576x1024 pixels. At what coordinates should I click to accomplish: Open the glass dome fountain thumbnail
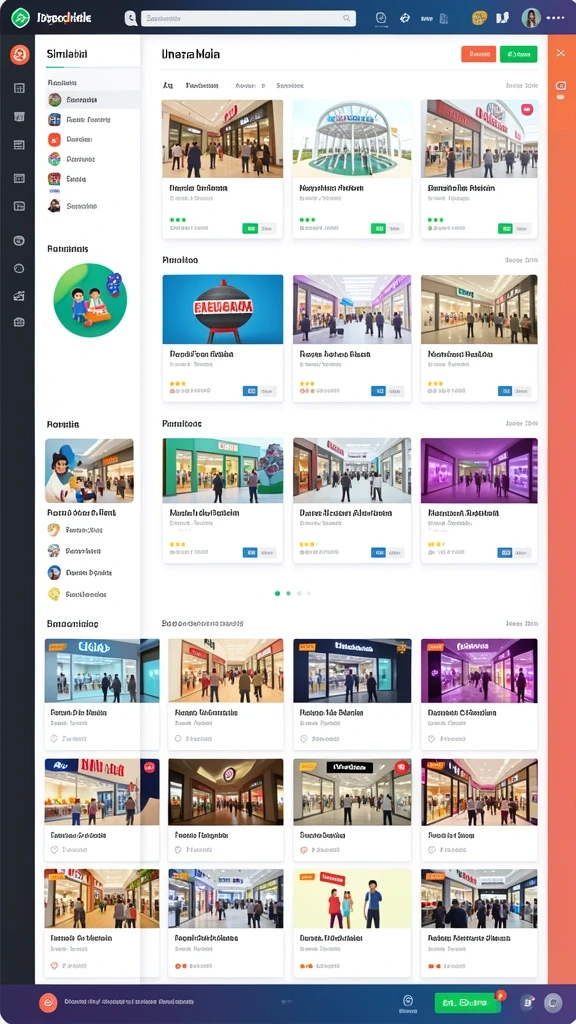pyautogui.click(x=352, y=138)
